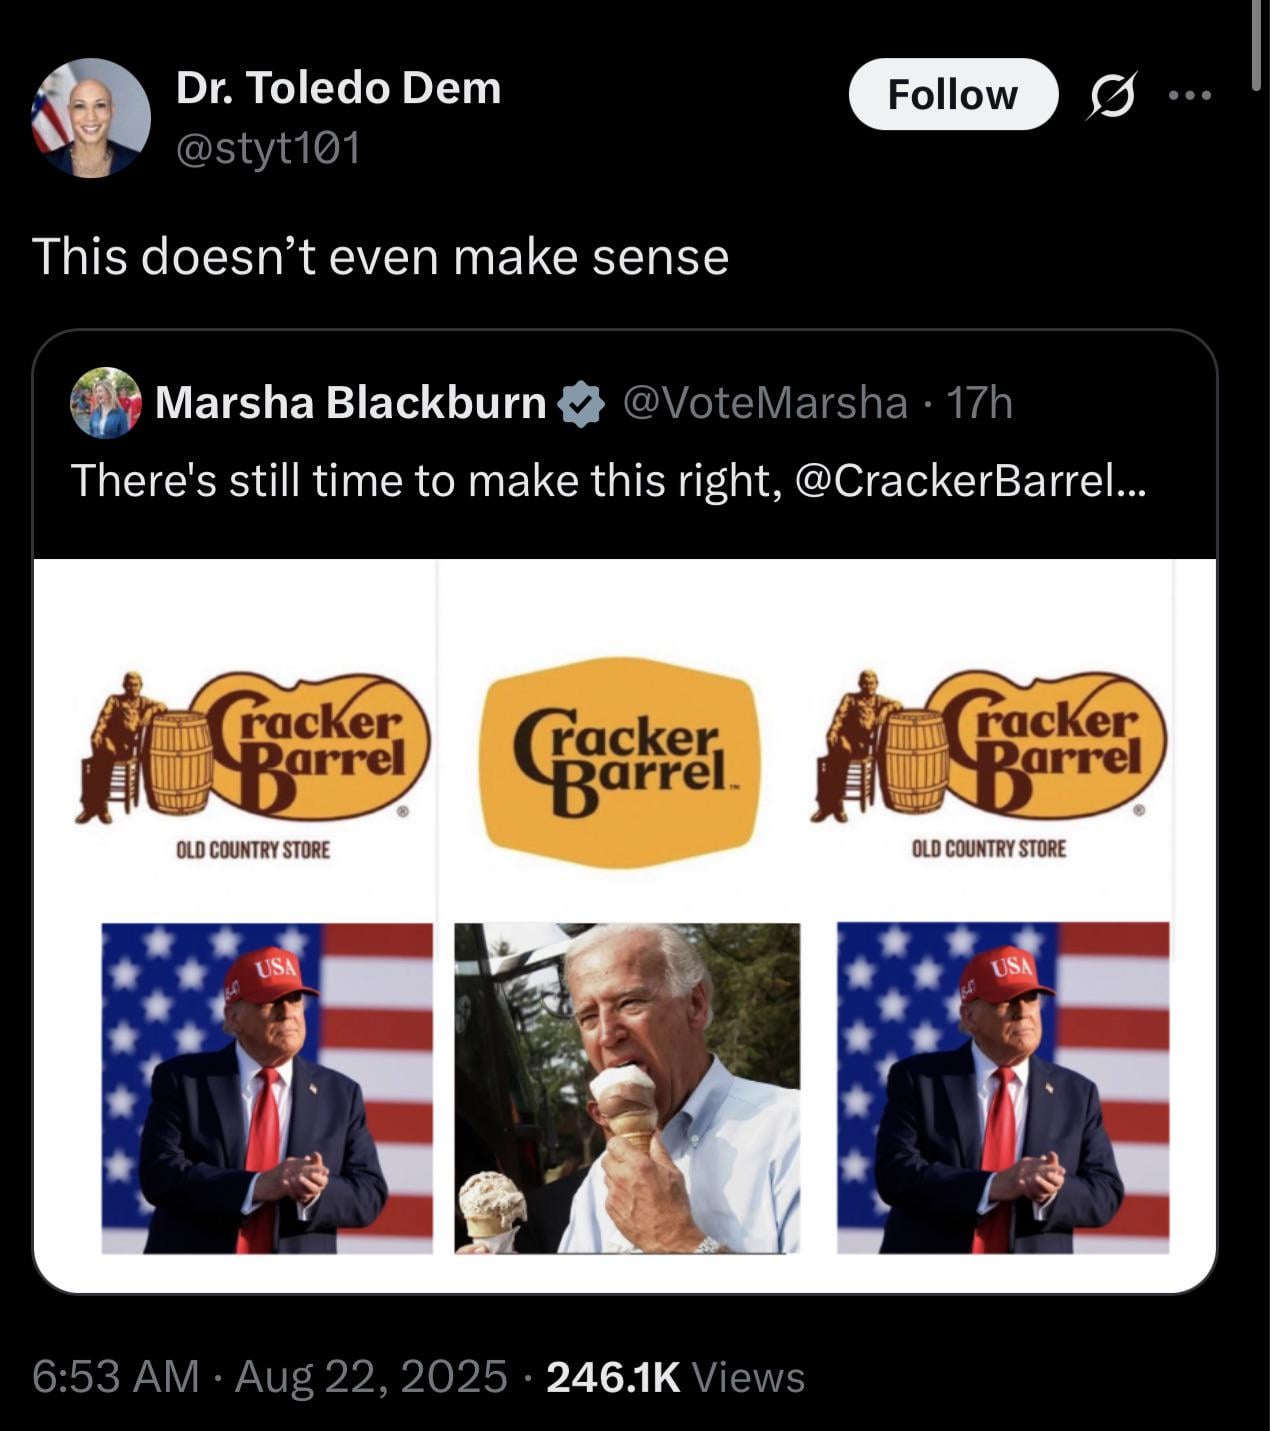Image resolution: width=1270 pixels, height=1431 pixels.
Task: Open the center new Cracker Barrel logo image
Action: [x=620, y=762]
